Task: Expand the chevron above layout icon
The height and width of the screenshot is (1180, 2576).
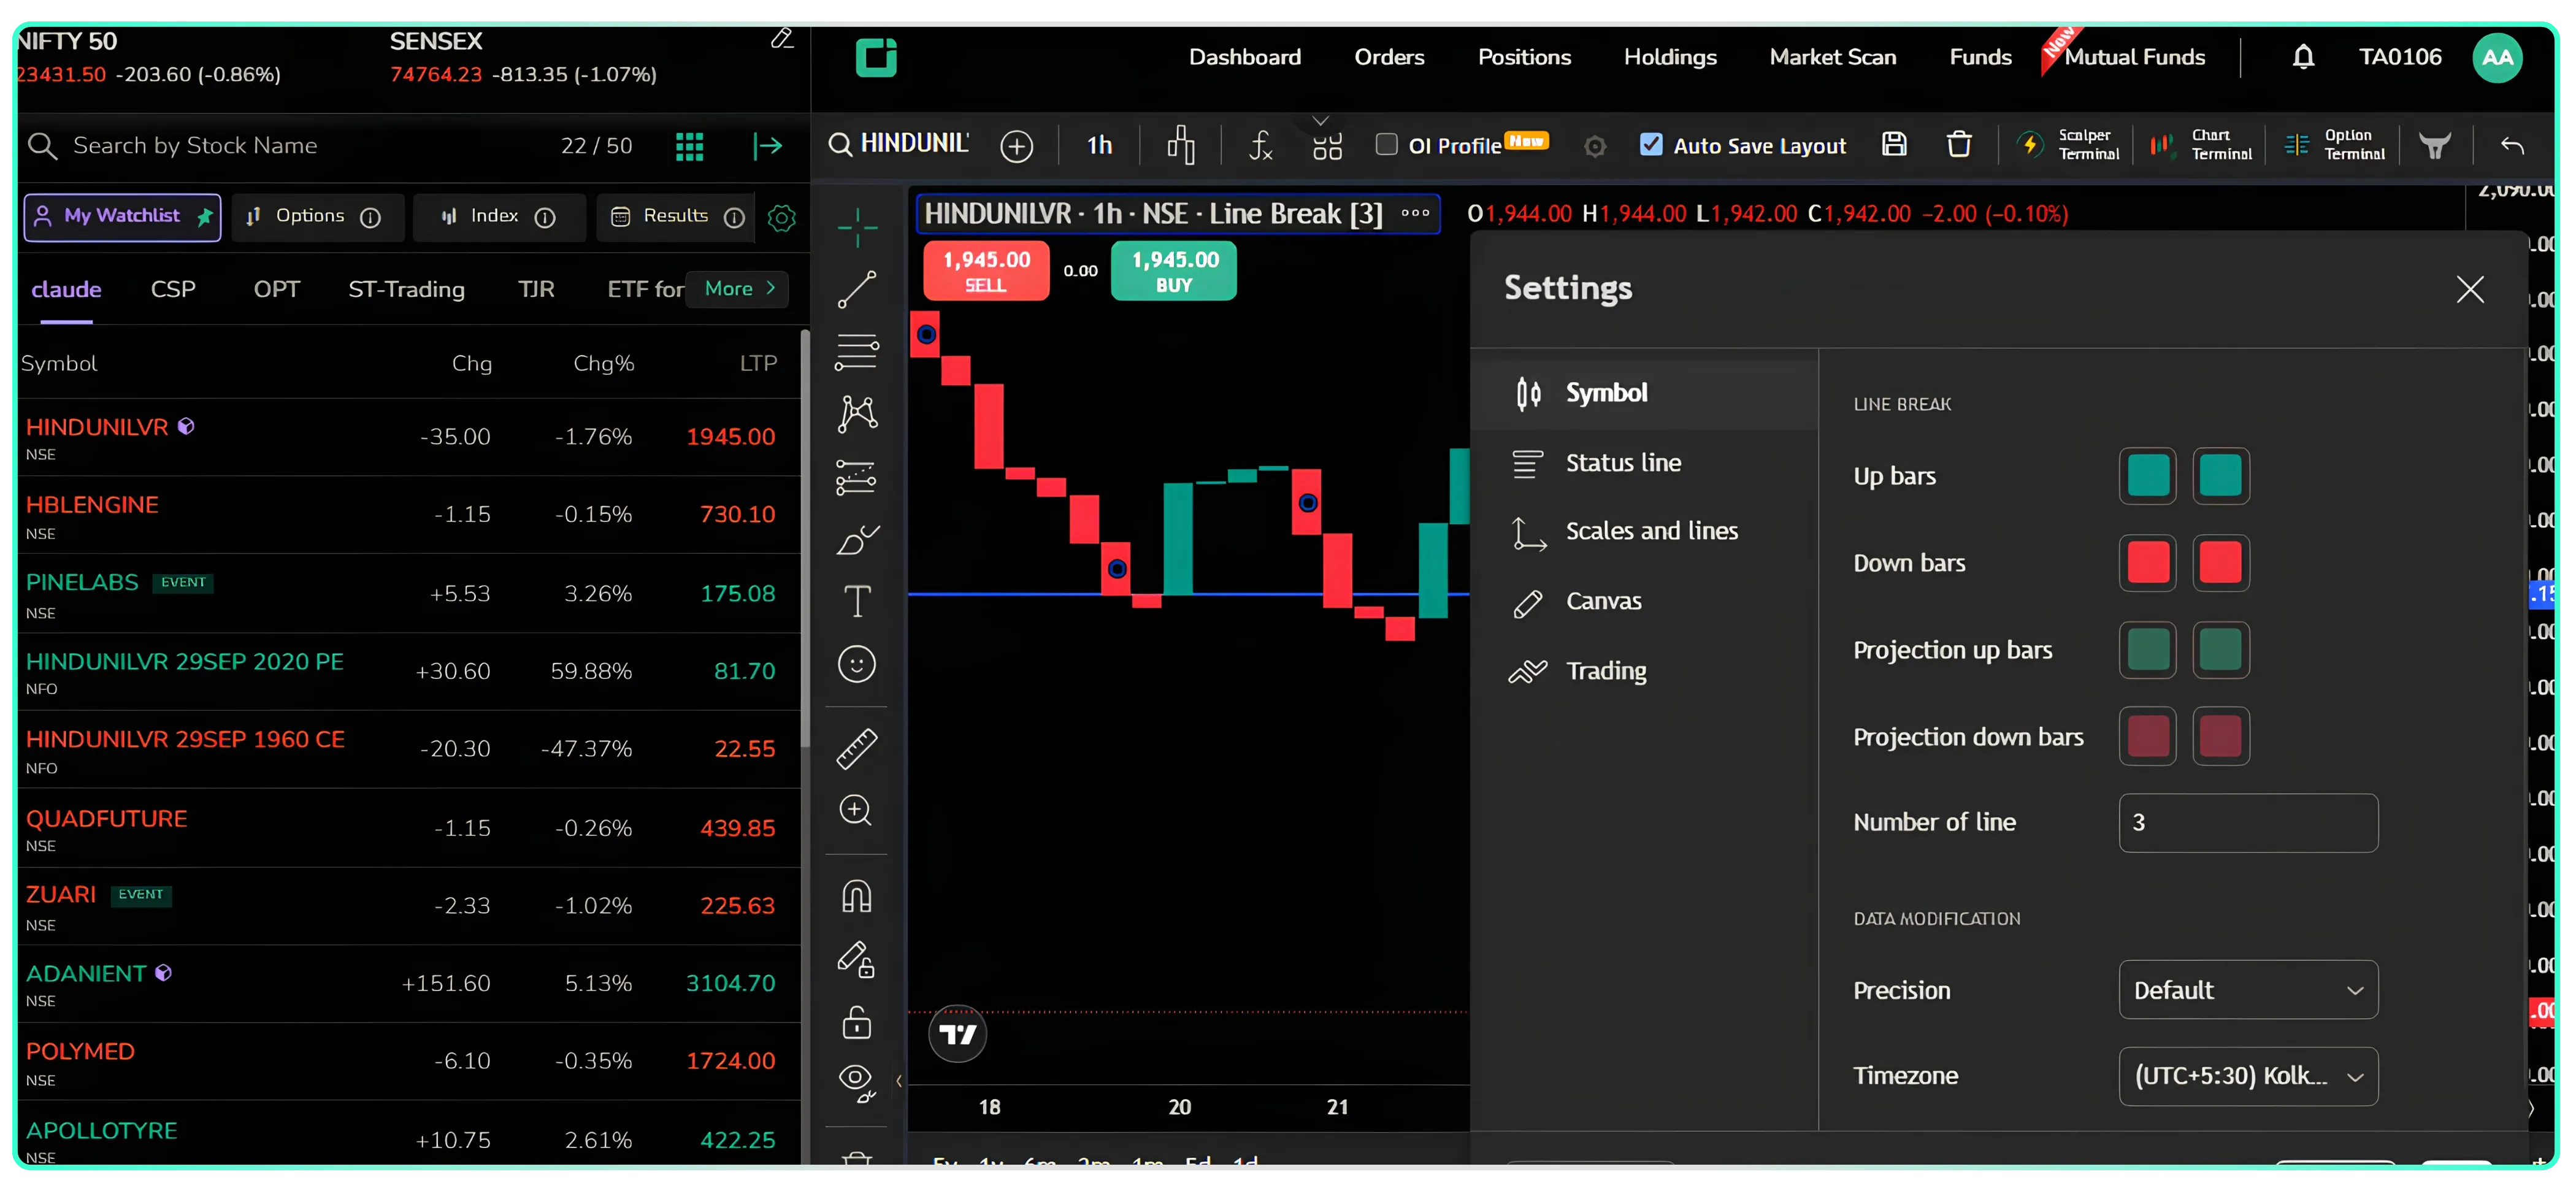Action: [x=1320, y=120]
